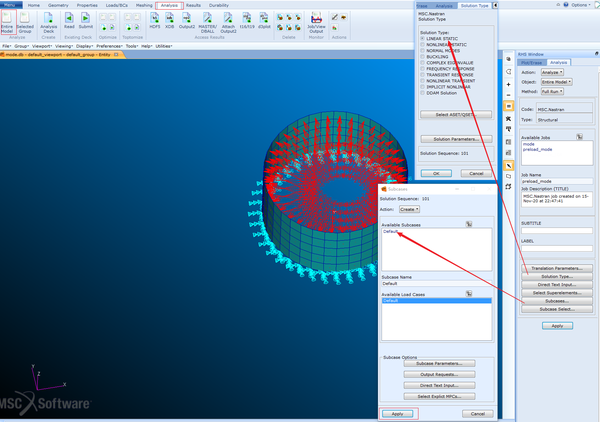This screenshot has height=422, width=600.
Task: Click the Selected Group icon
Action: click(x=25, y=22)
